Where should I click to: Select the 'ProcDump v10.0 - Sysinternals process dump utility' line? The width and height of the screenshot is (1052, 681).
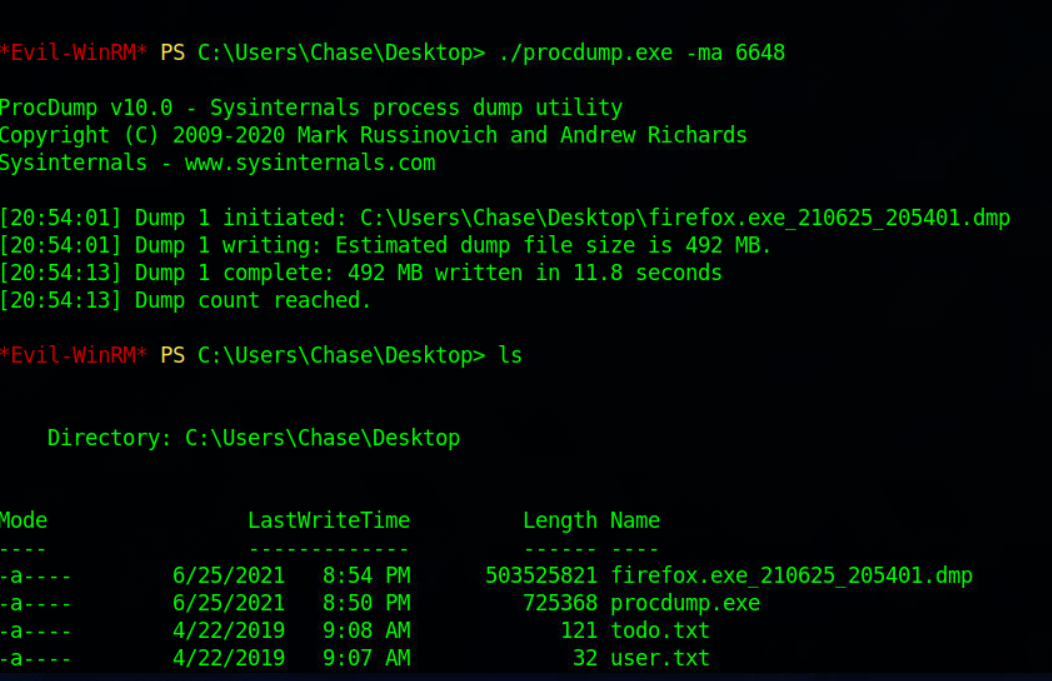coord(311,108)
